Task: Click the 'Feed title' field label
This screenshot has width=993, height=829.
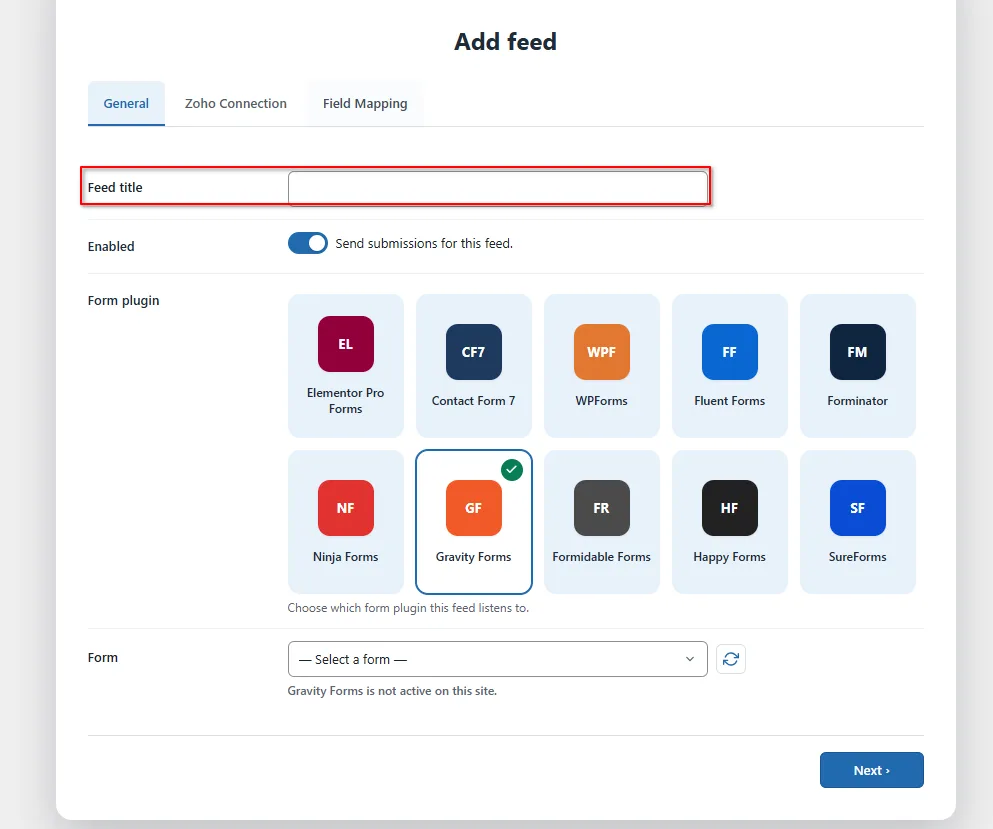Action: click(115, 187)
